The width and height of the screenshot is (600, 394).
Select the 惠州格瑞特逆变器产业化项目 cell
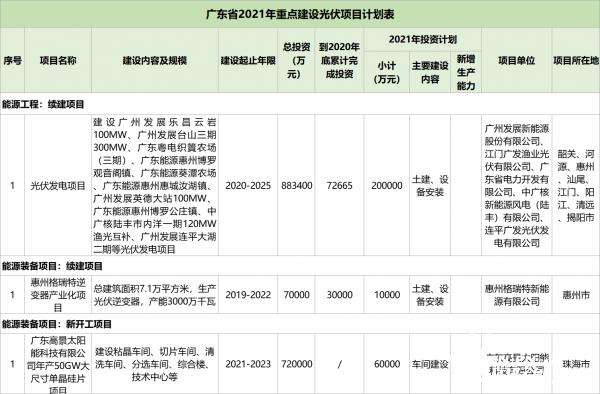(58, 295)
